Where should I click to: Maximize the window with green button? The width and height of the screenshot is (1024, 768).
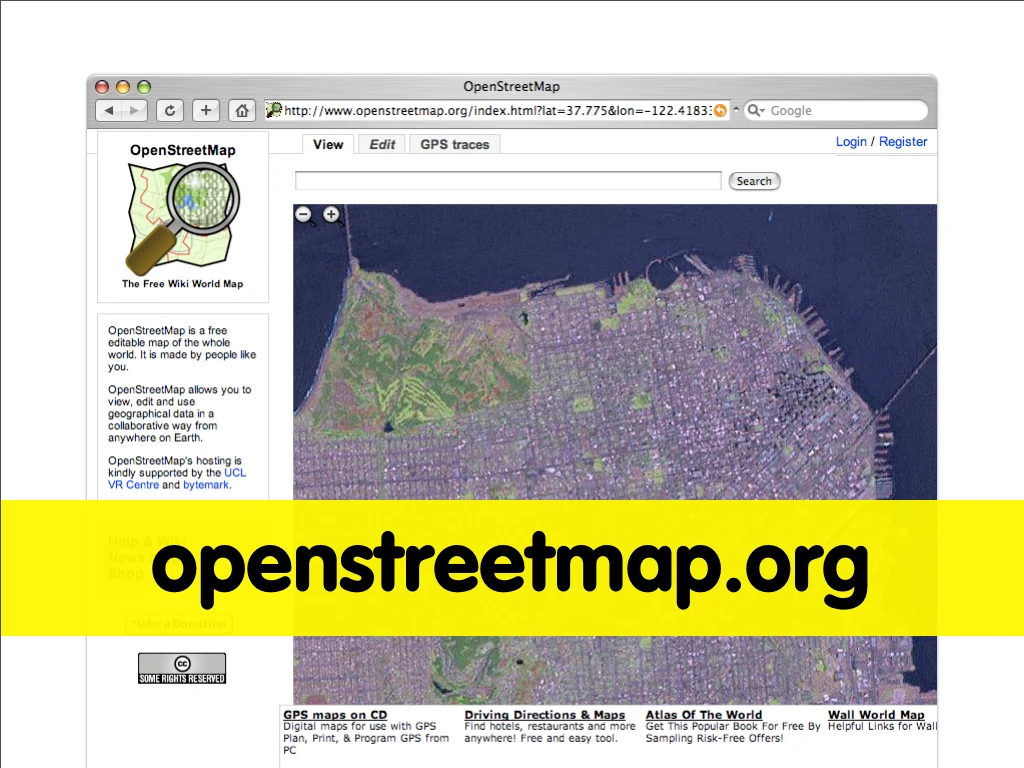point(144,87)
